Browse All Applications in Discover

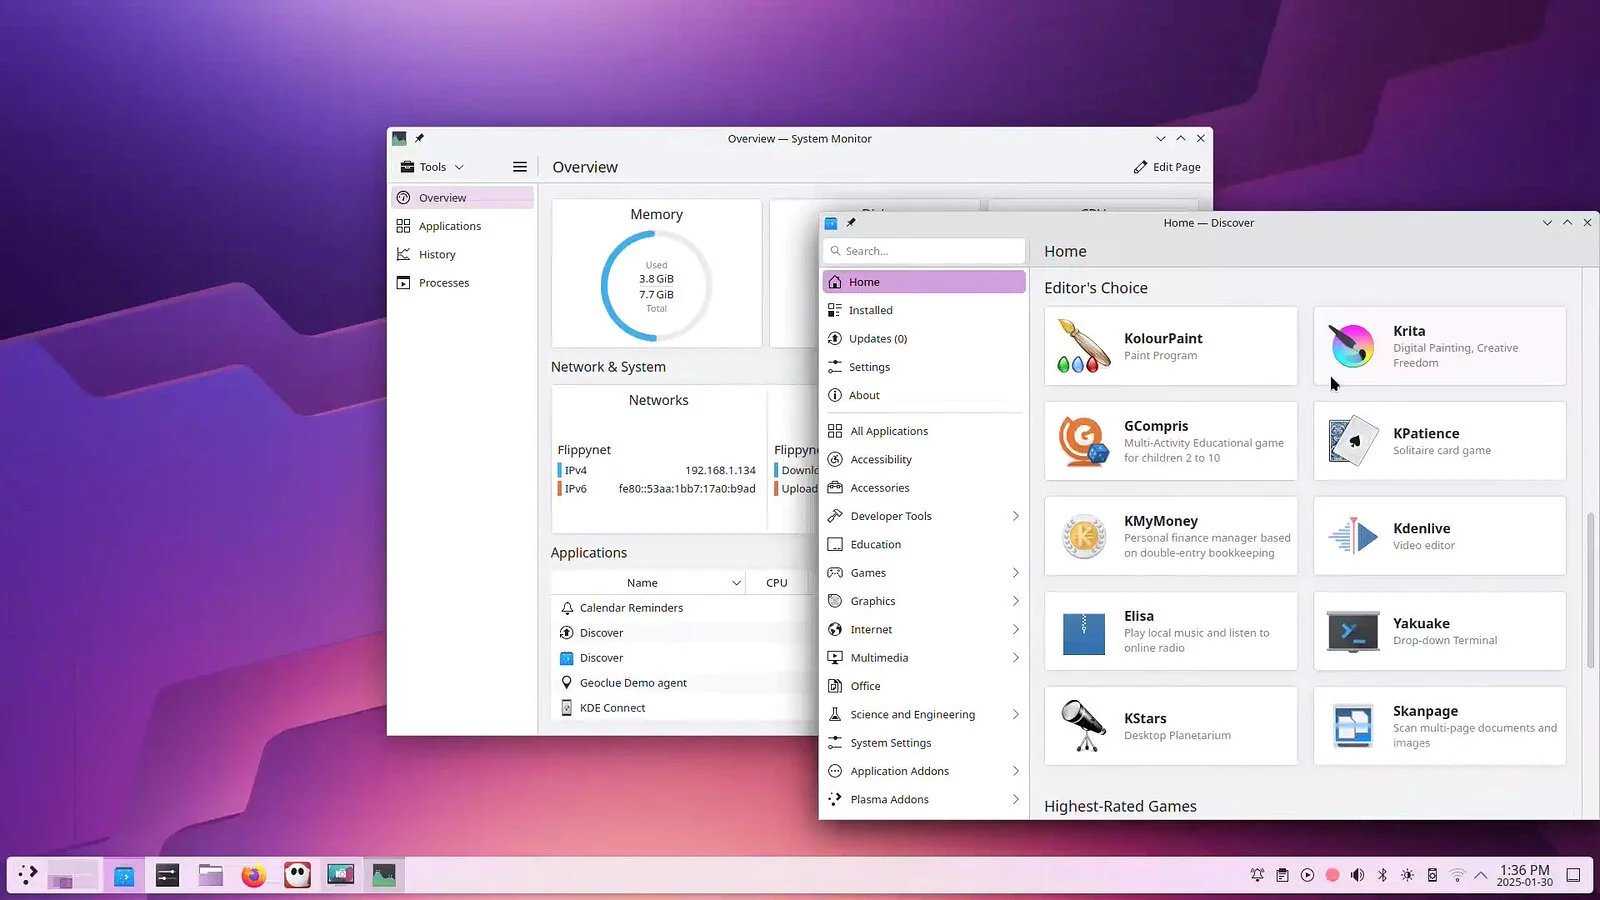(923, 431)
